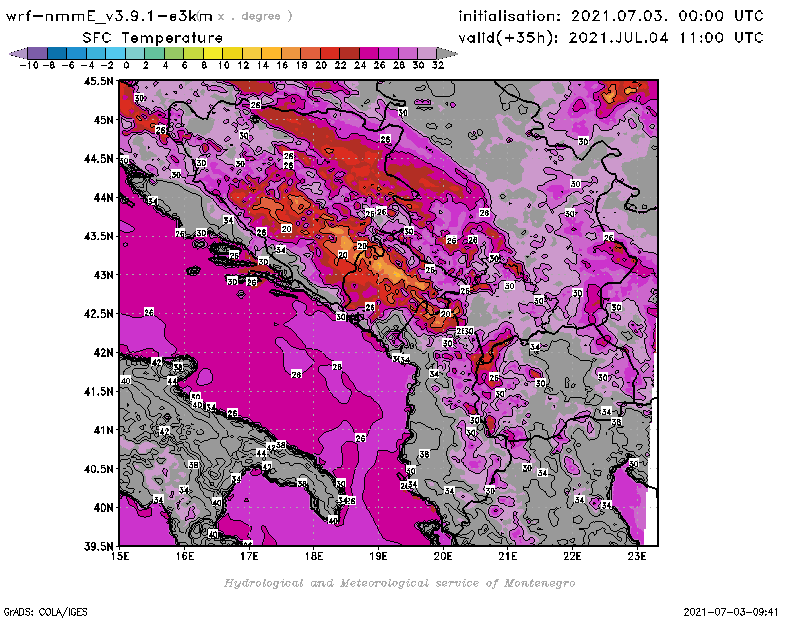Screen dimensions: 800x618
Task: Click the timestamp 2021-07-03-09:41
Action: 731,611
